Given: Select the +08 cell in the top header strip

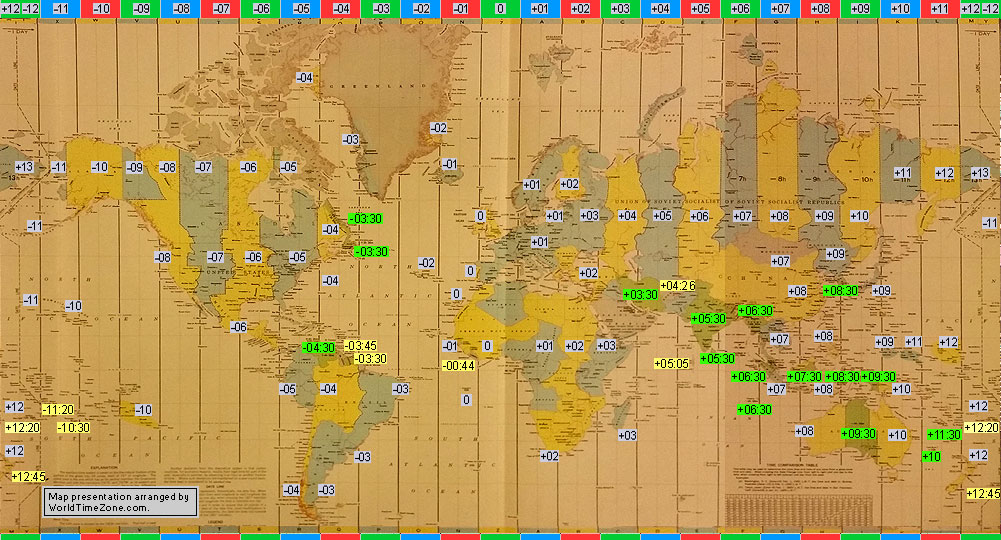Looking at the screenshot, I should (x=820, y=8).
